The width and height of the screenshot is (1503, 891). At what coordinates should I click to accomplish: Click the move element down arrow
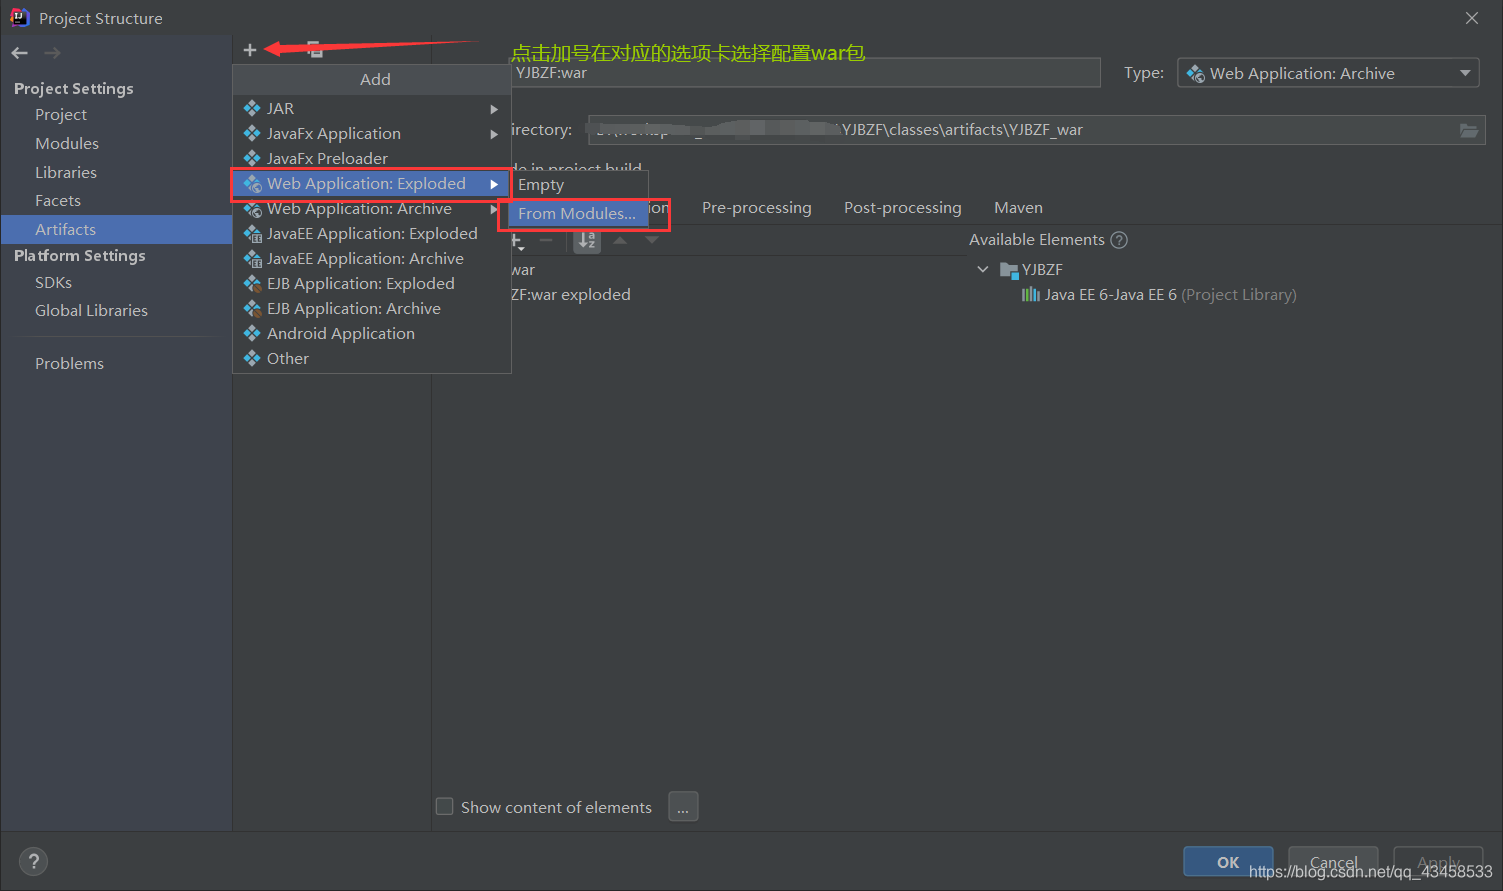652,240
